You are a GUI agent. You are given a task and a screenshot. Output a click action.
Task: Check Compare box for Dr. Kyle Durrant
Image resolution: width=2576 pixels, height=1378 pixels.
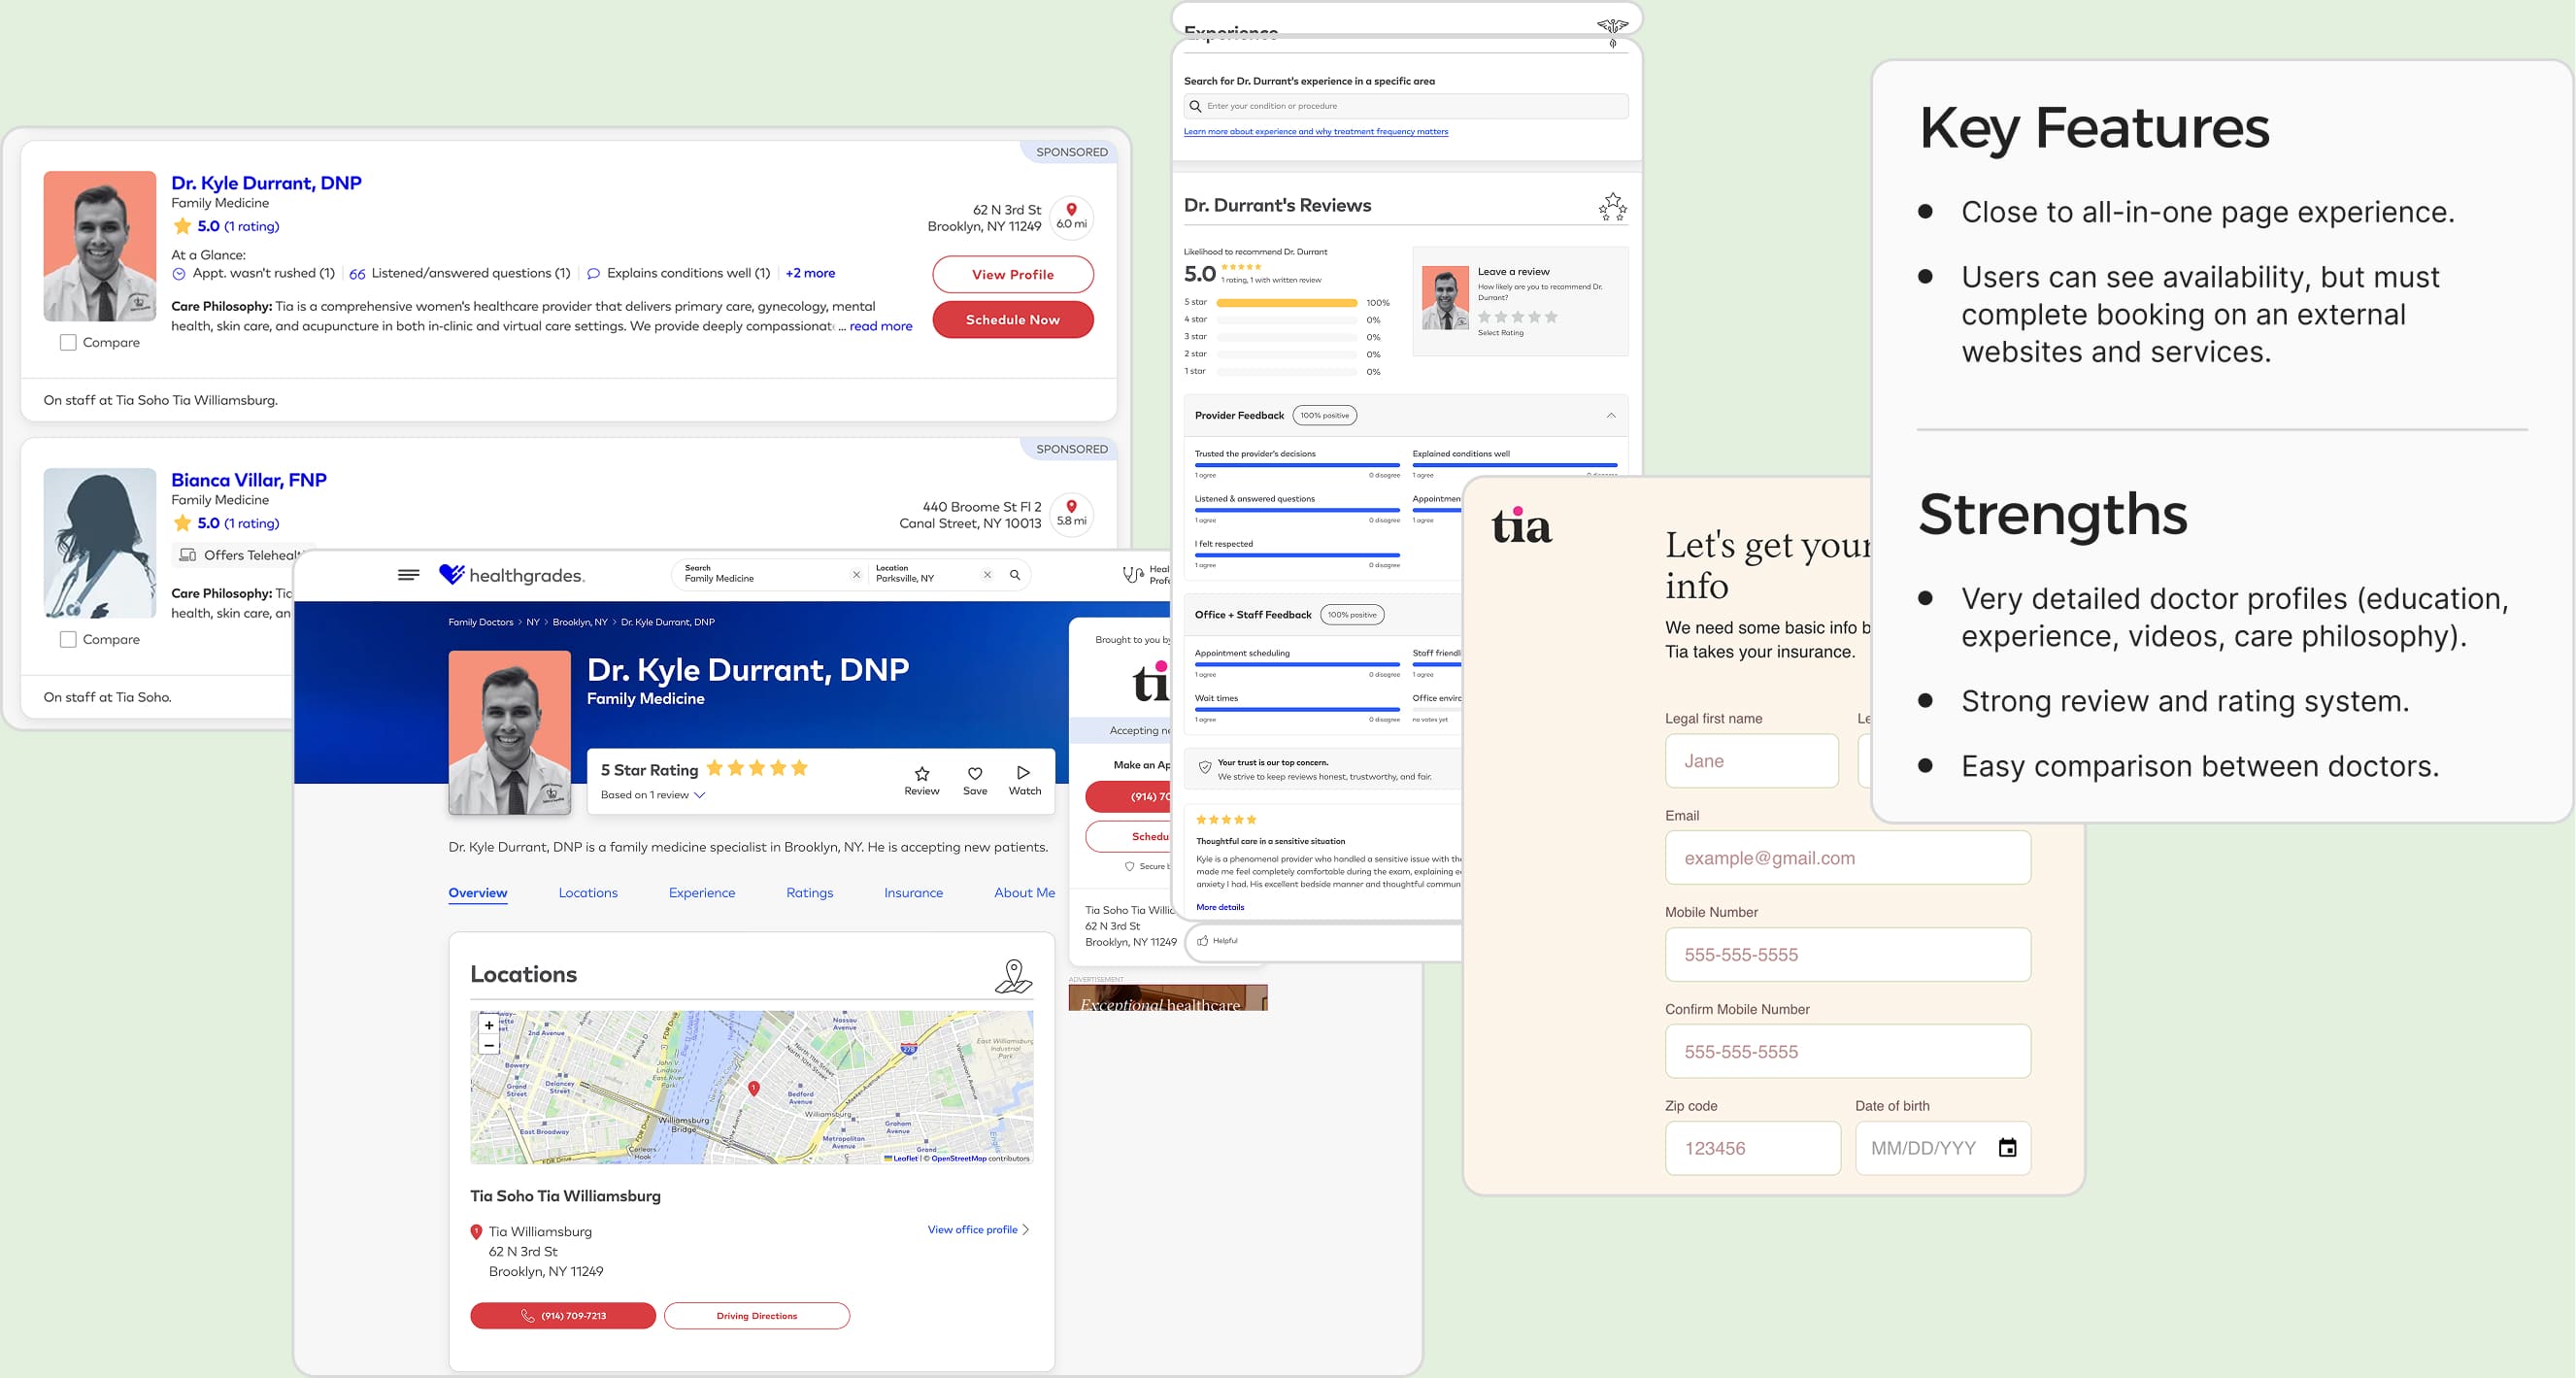click(x=68, y=343)
